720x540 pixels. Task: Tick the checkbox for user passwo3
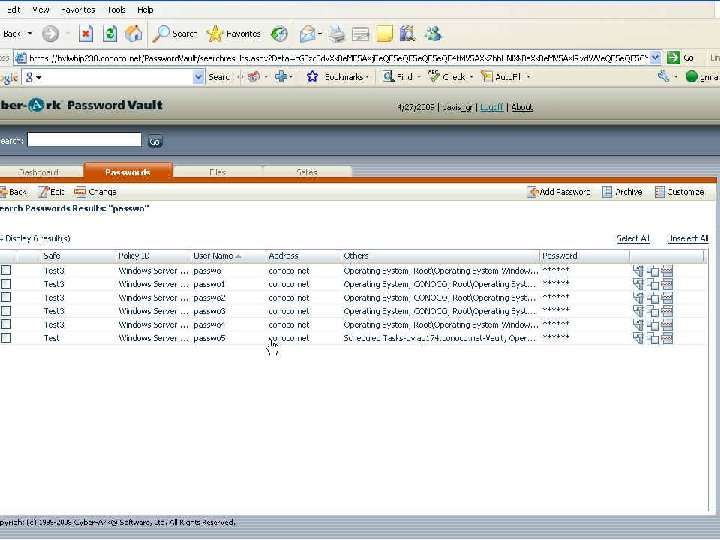6,311
